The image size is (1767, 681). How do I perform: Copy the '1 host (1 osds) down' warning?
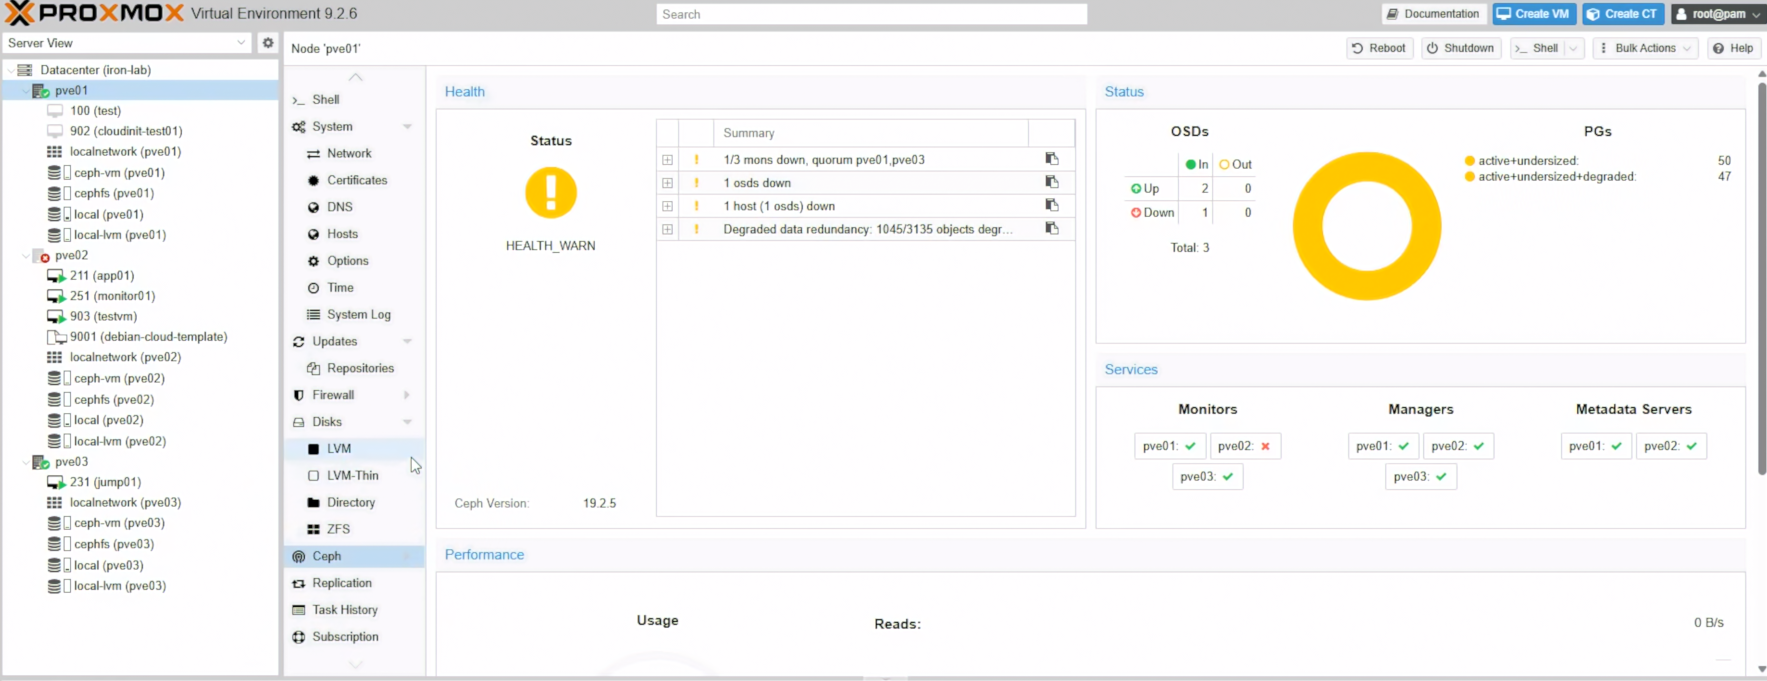(x=1051, y=205)
